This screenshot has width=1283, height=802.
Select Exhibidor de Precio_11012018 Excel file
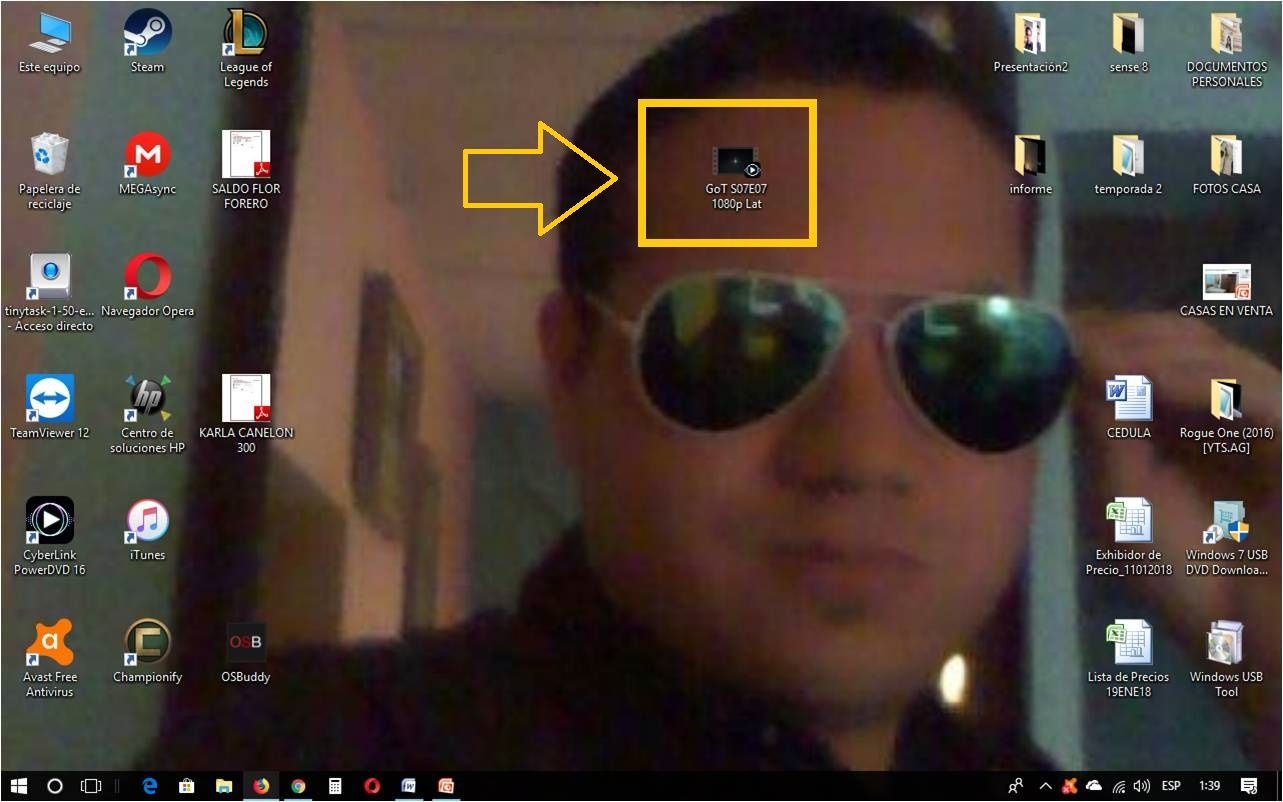point(1128,538)
